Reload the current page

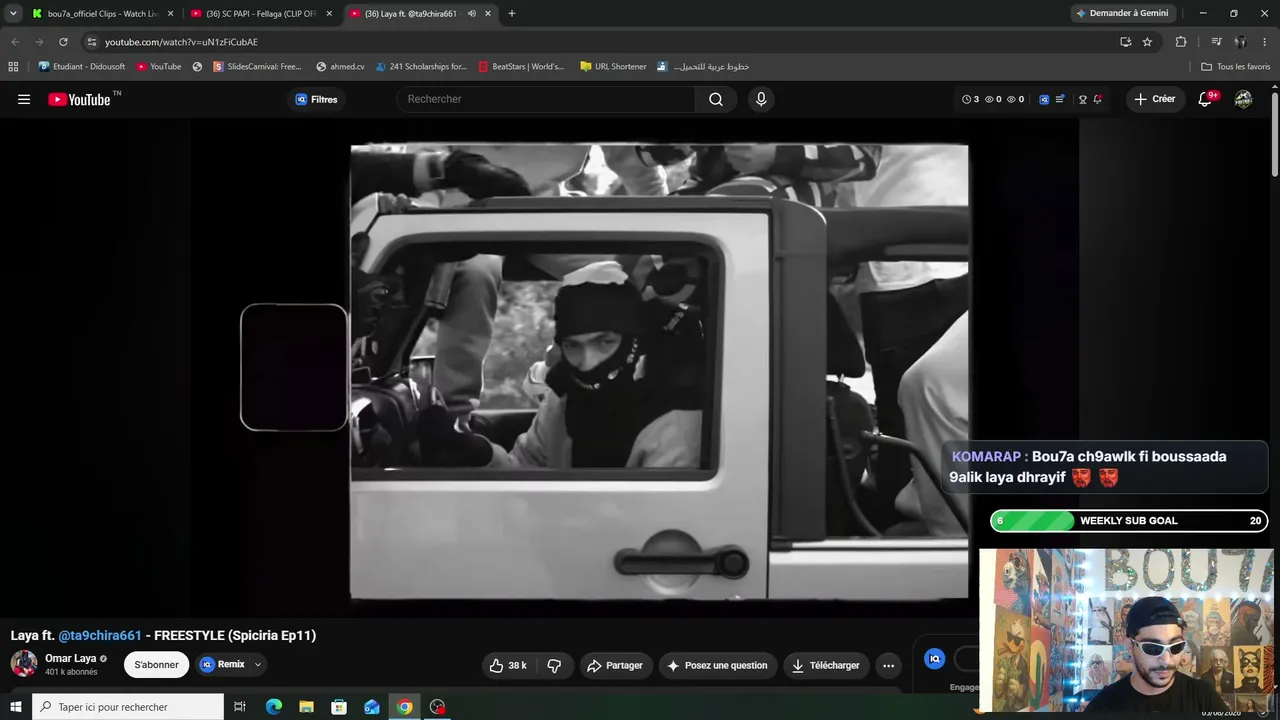click(63, 42)
